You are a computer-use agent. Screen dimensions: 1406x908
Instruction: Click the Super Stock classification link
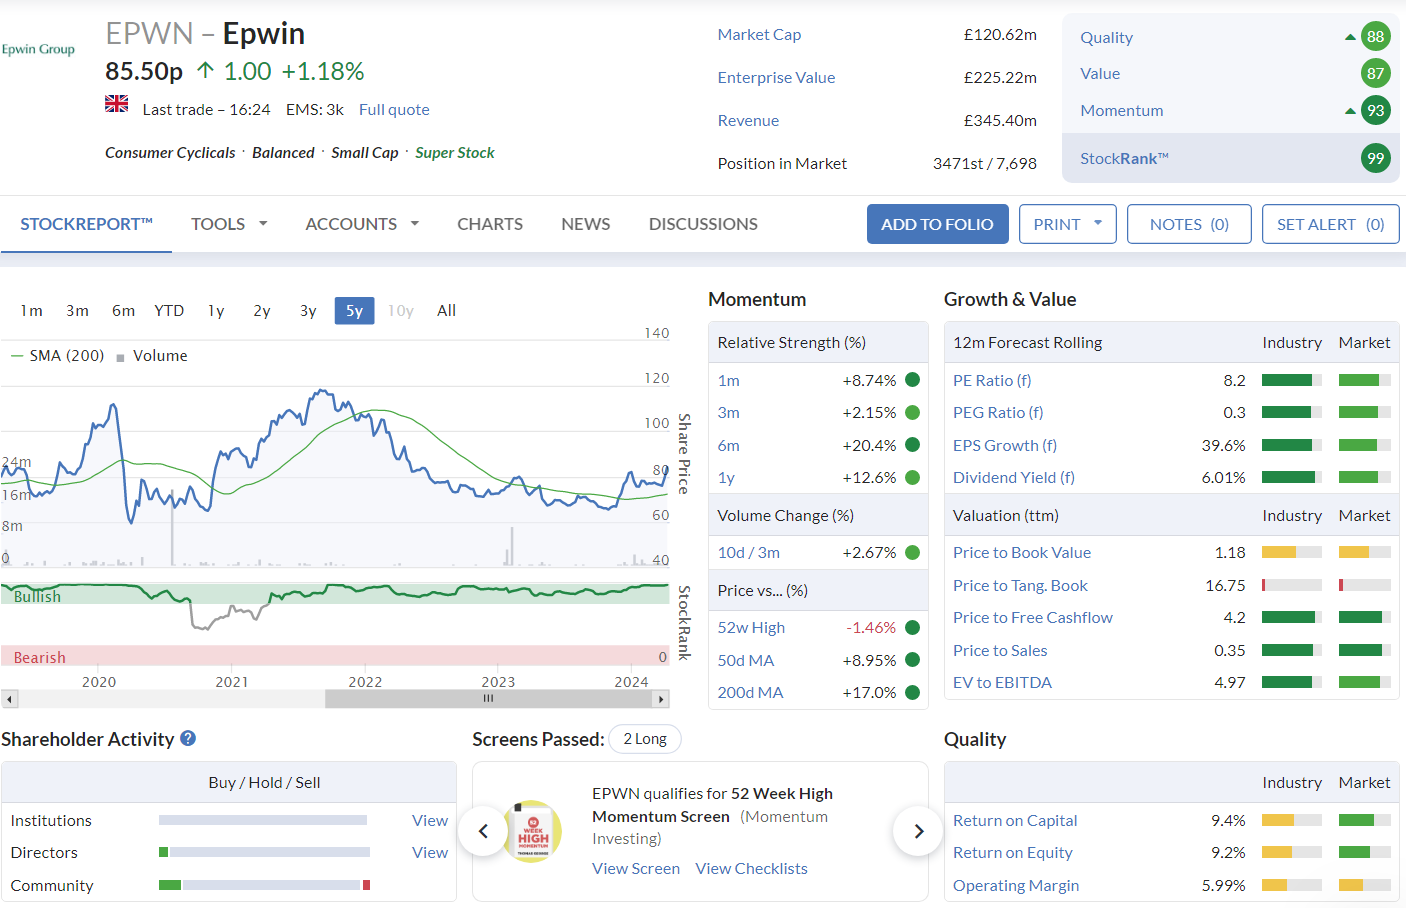coord(455,153)
